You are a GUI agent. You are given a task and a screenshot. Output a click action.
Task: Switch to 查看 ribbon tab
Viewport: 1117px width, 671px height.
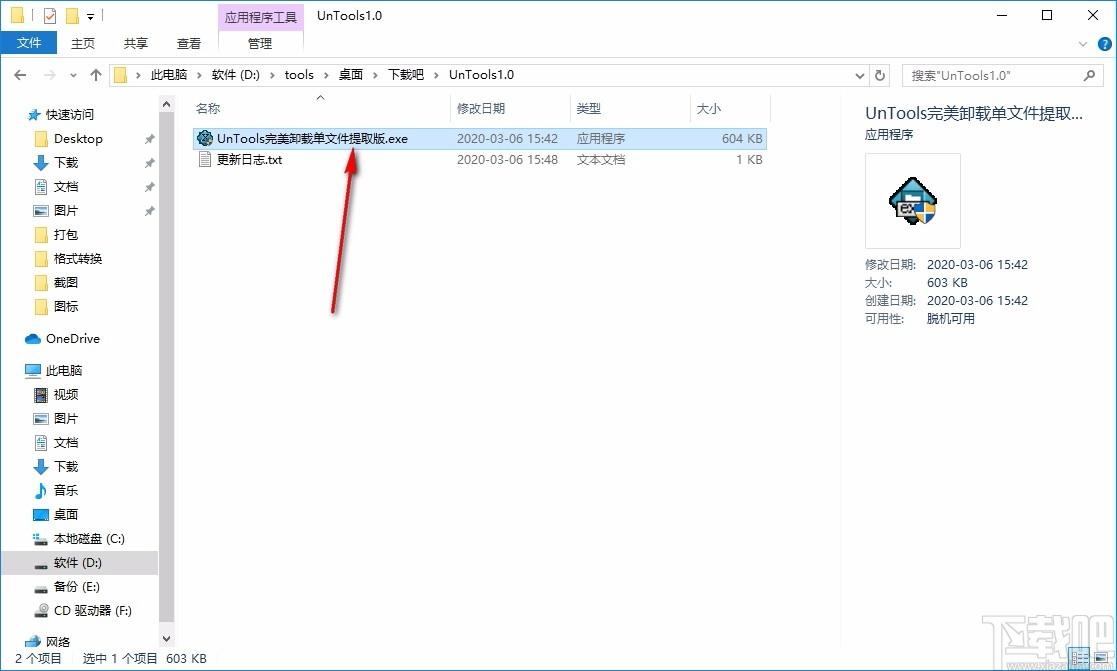pos(189,43)
